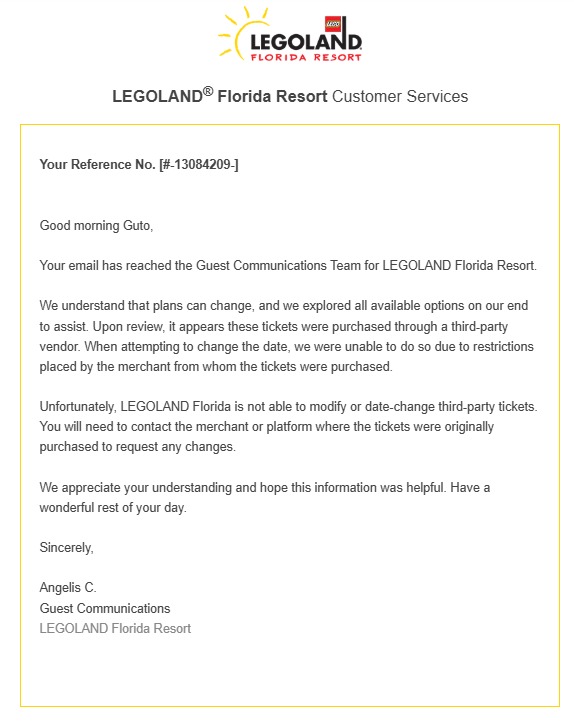Click the 'Good morning Guto' greeting line
Image resolution: width=574 pixels, height=721 pixels.
pos(96,226)
